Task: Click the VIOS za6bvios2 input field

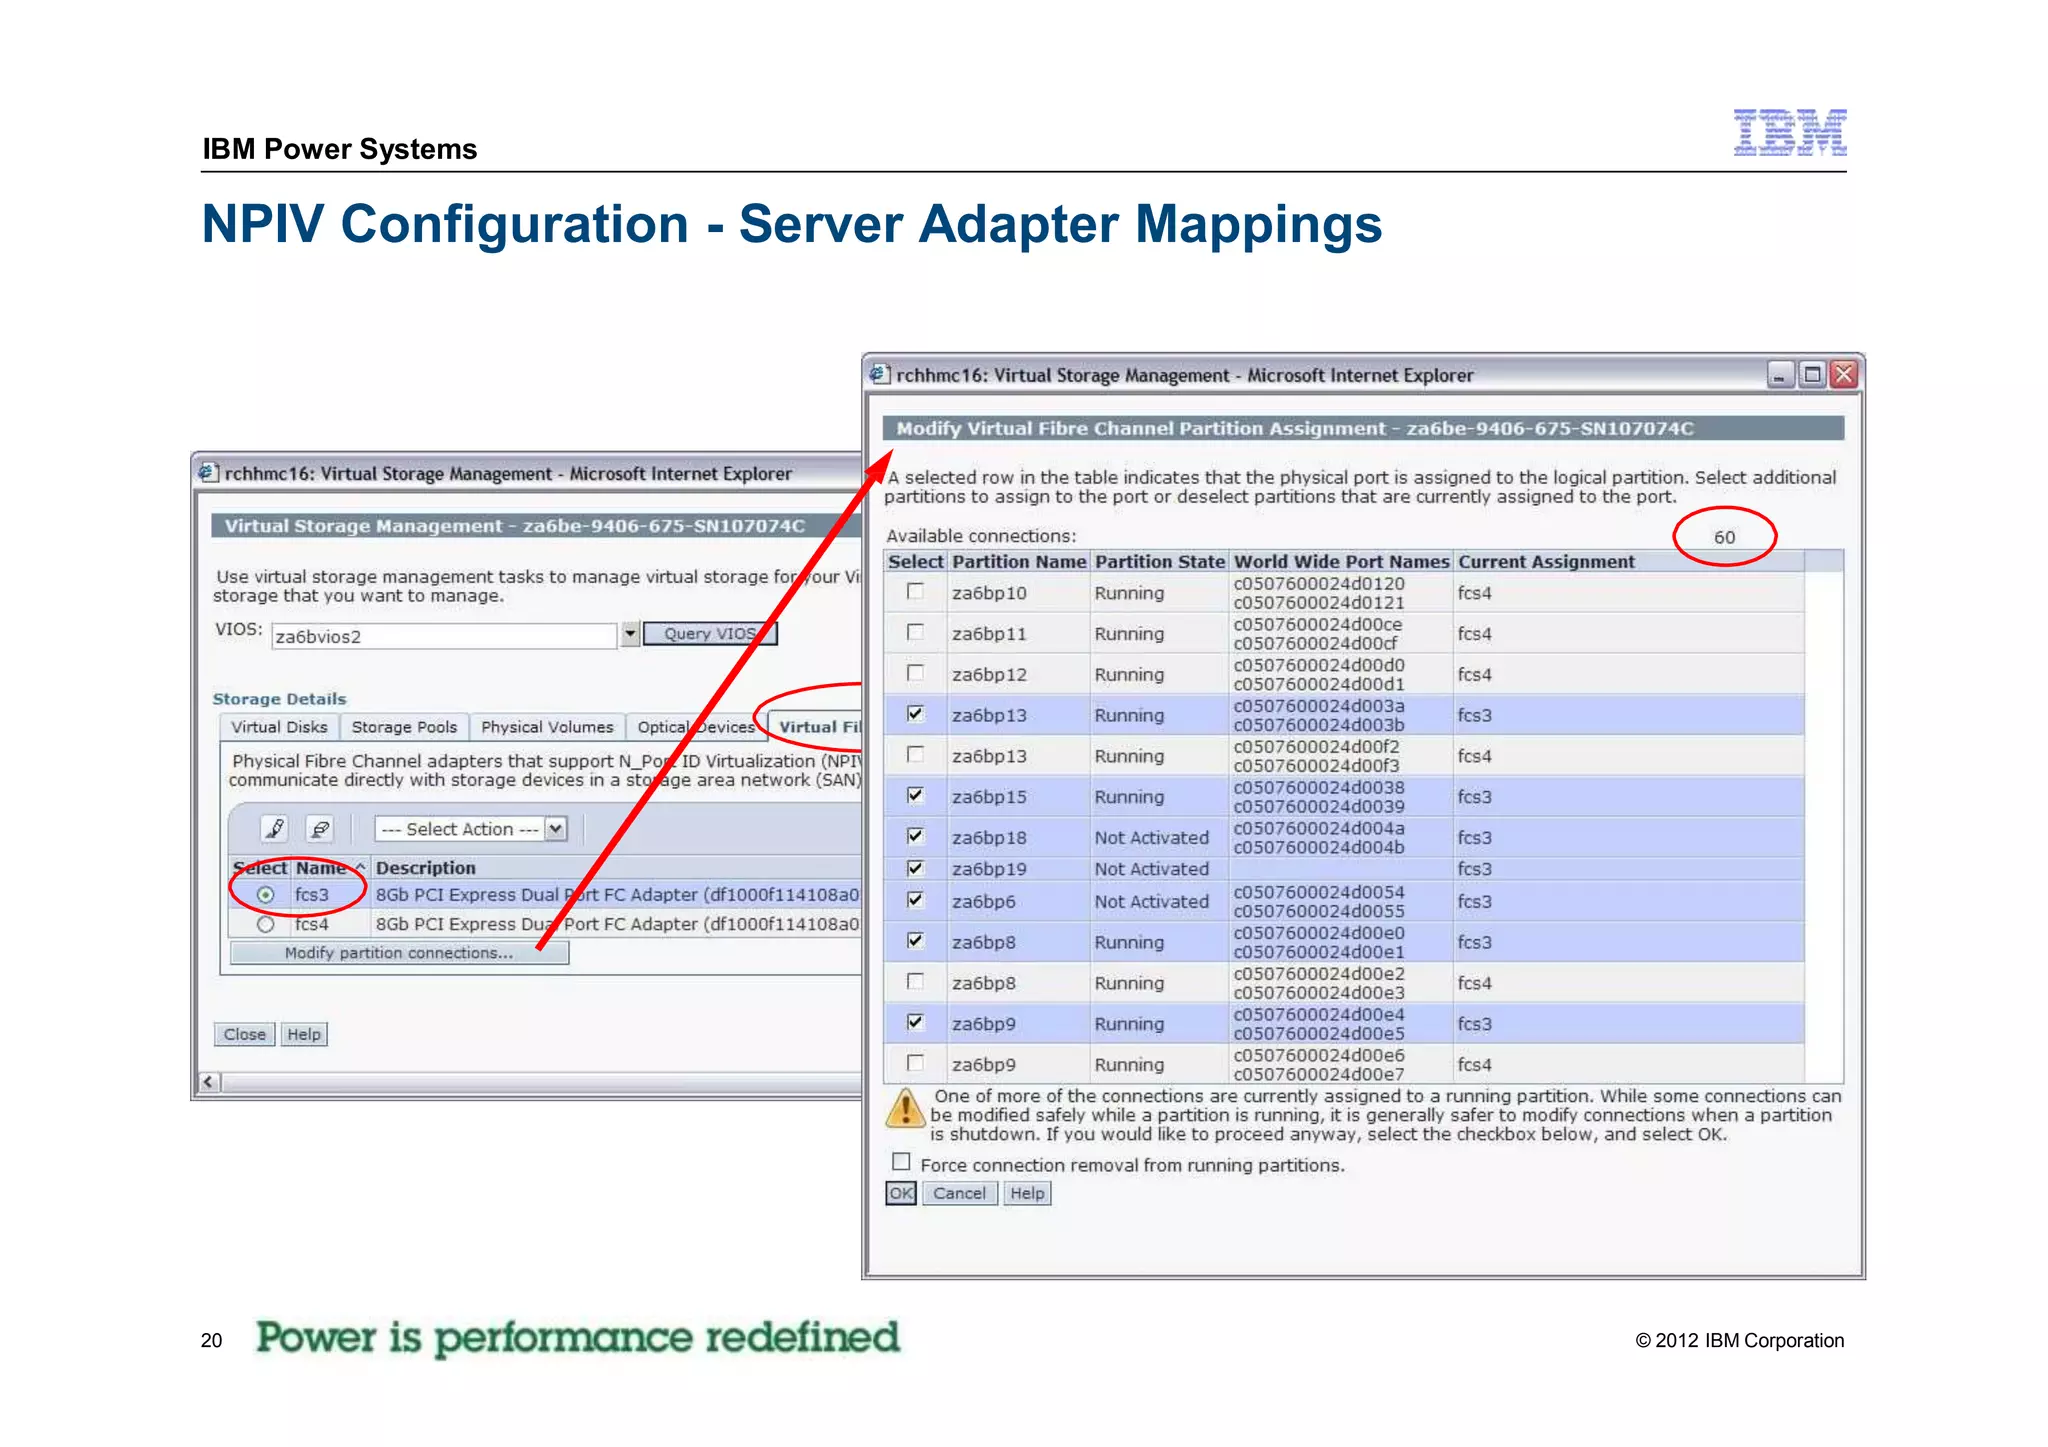Action: [x=444, y=636]
